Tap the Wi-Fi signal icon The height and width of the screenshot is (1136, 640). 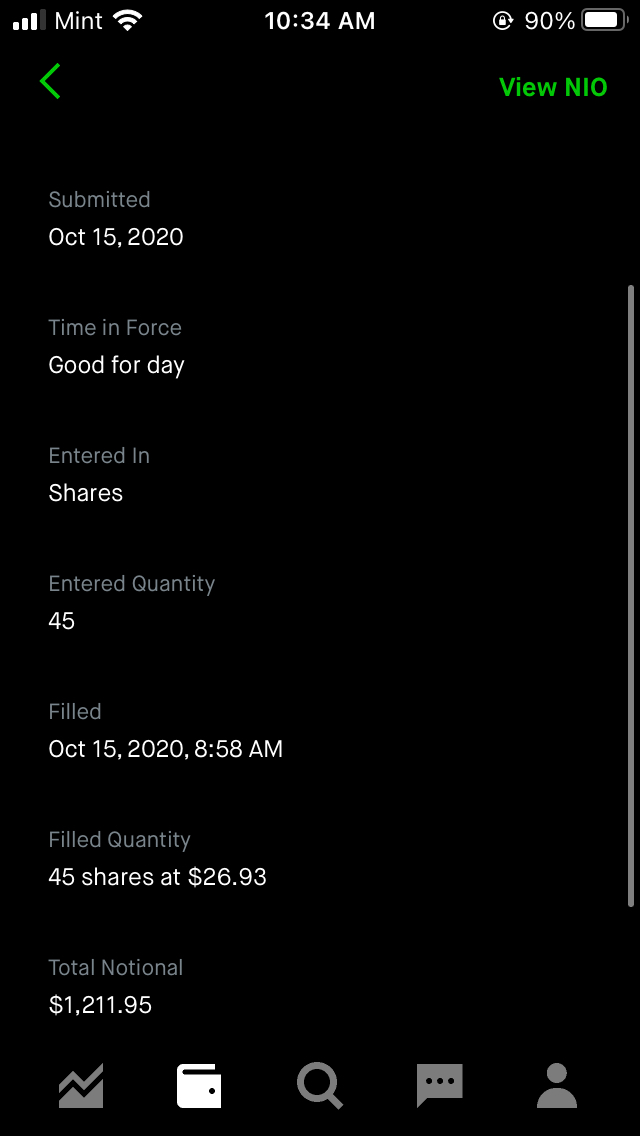128,20
